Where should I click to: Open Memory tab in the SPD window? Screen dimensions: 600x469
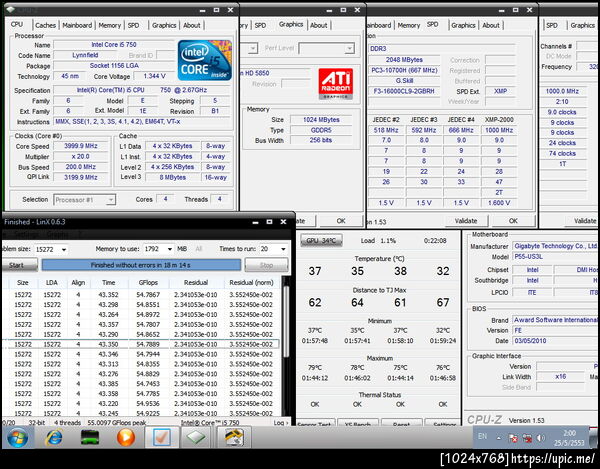[408, 25]
